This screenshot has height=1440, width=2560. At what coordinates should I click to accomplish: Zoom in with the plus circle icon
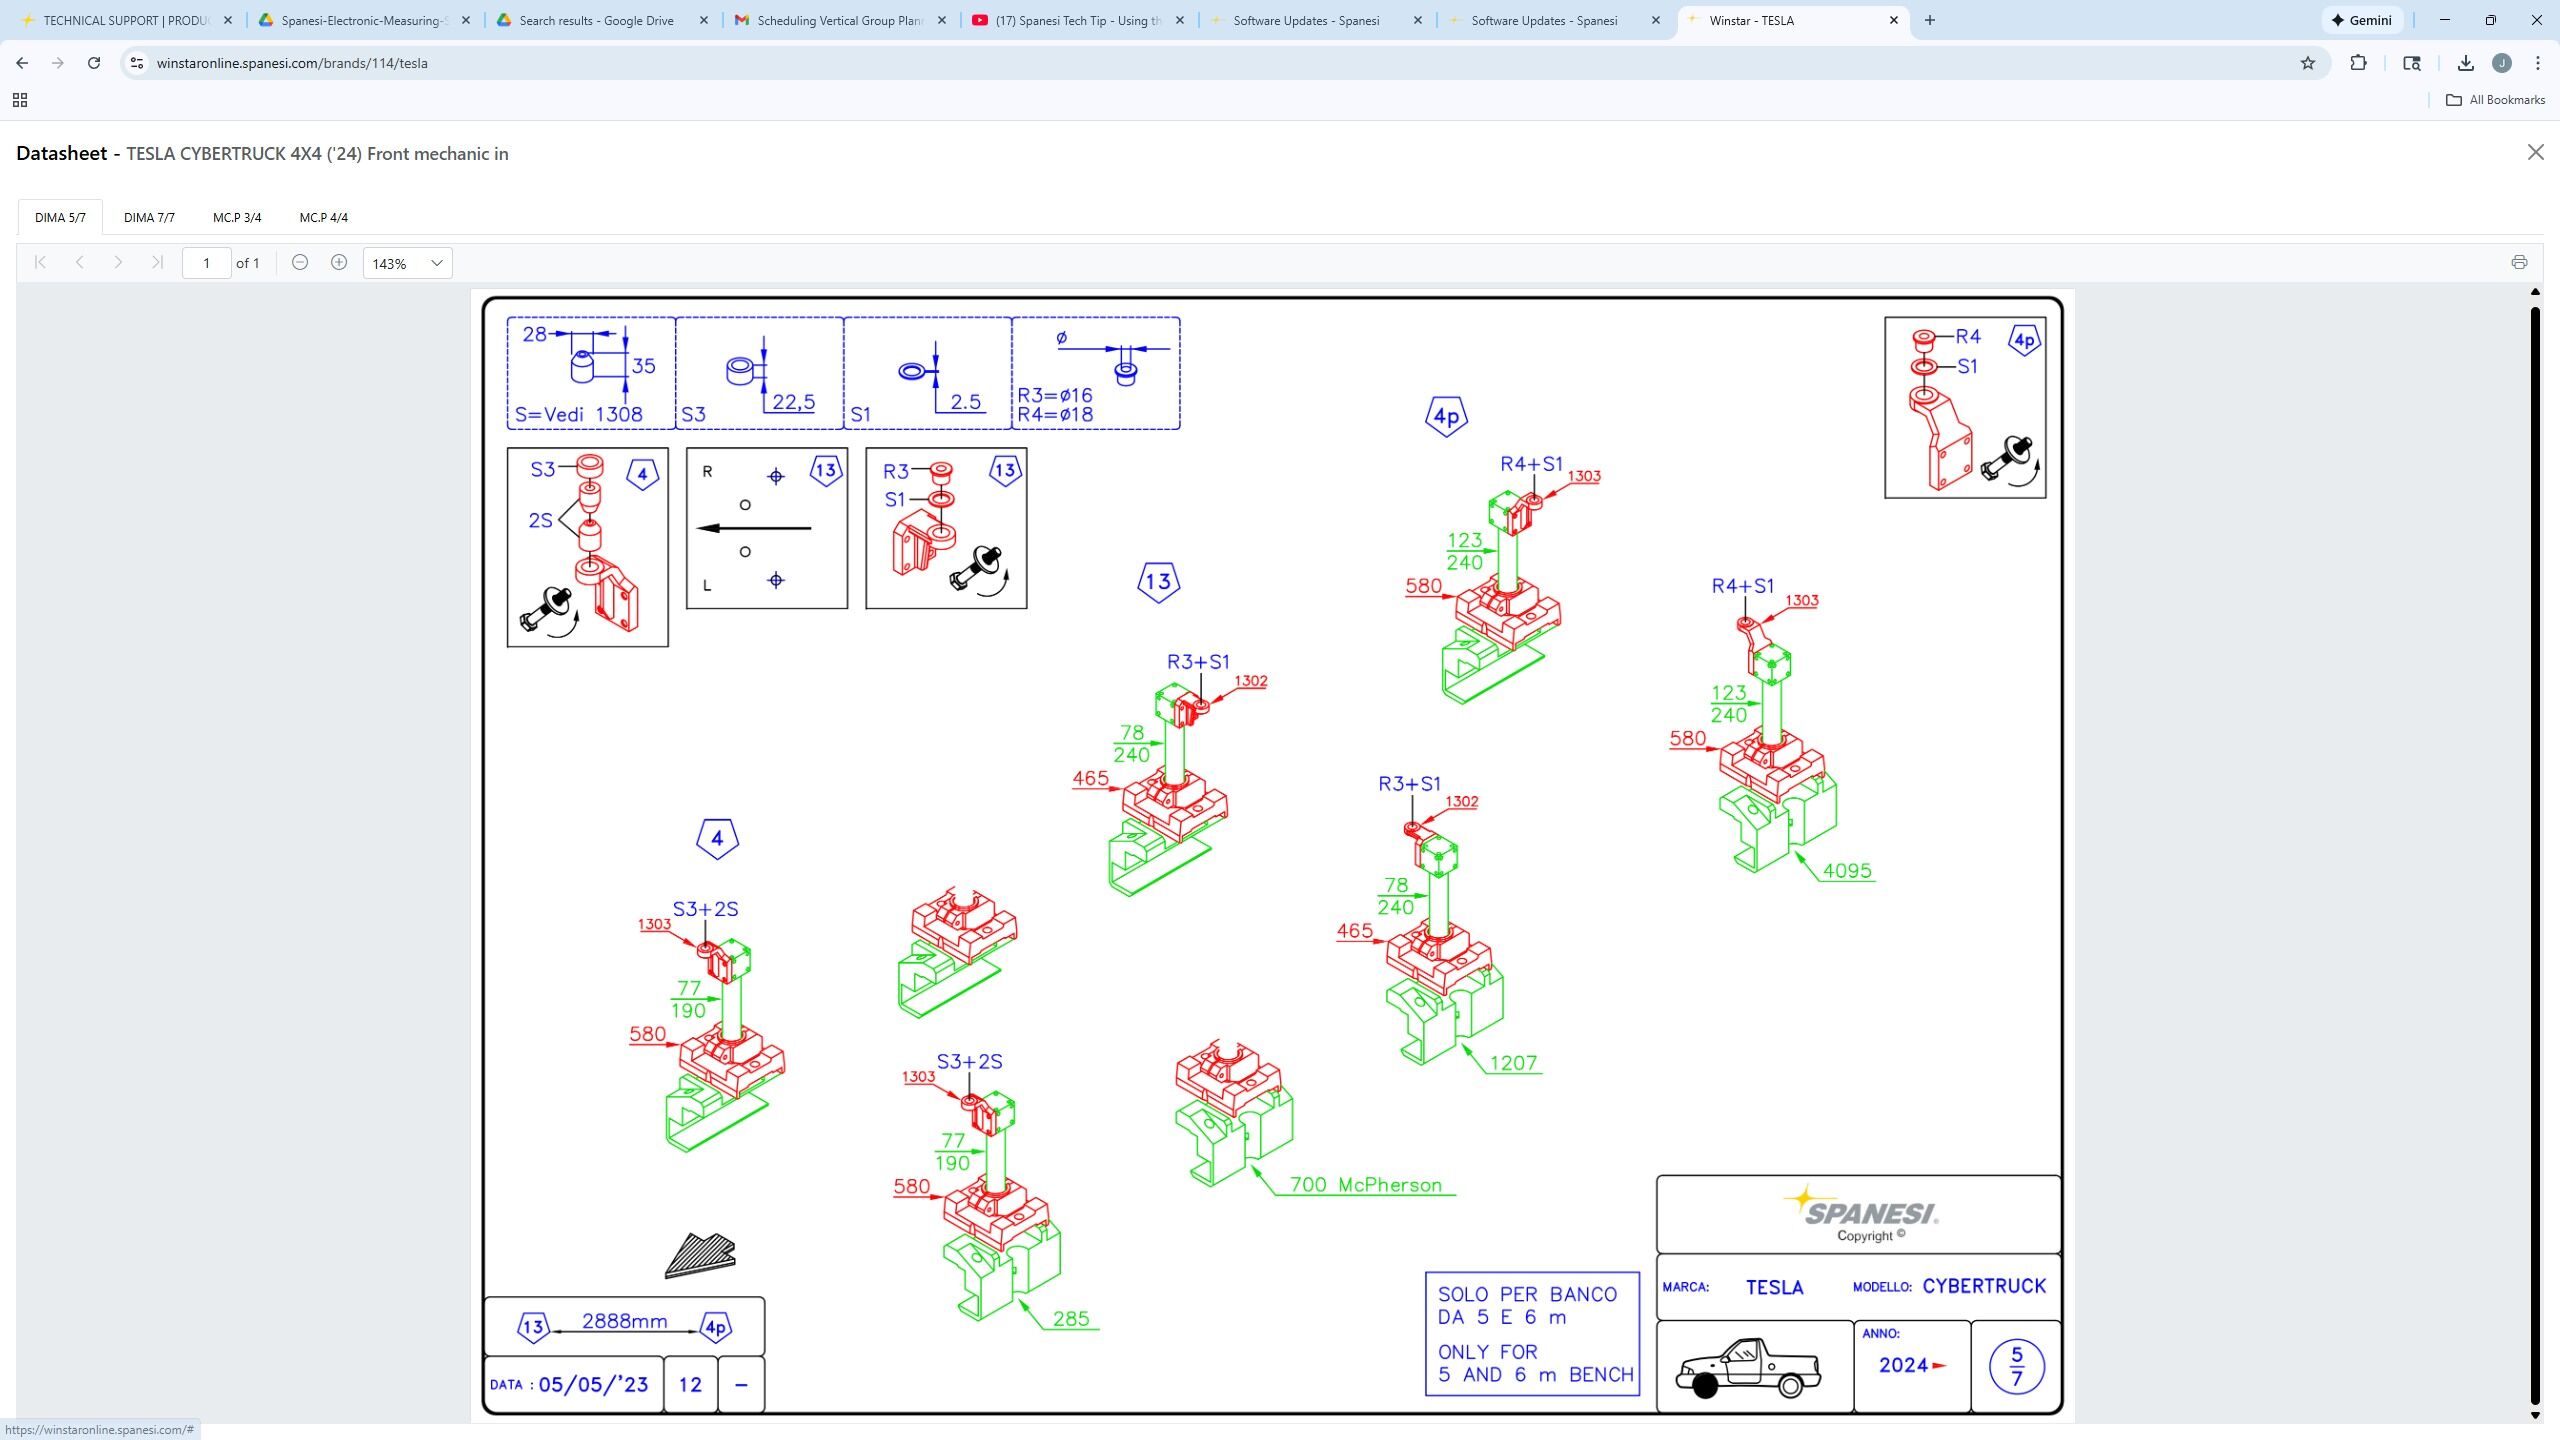click(339, 262)
